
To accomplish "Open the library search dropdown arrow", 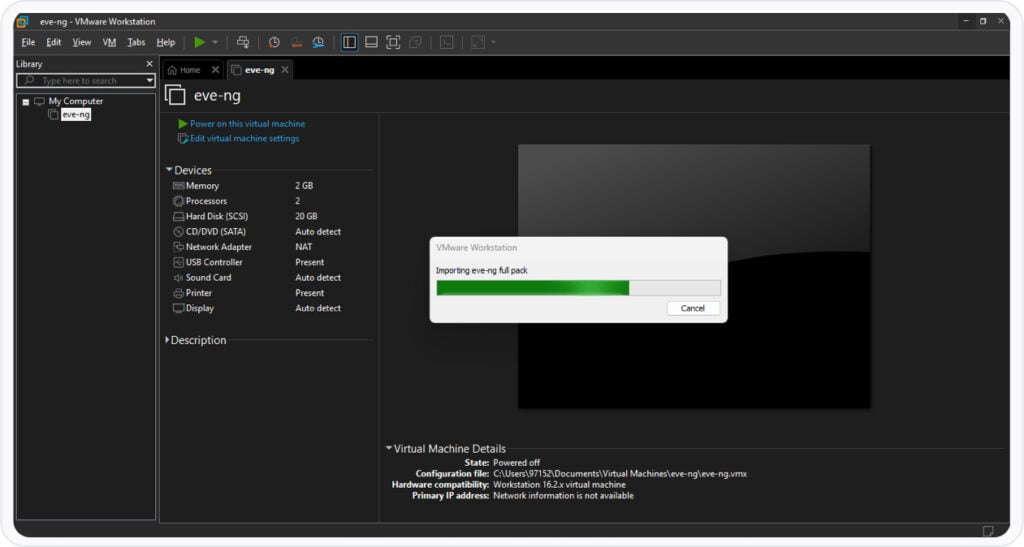I will (x=150, y=80).
